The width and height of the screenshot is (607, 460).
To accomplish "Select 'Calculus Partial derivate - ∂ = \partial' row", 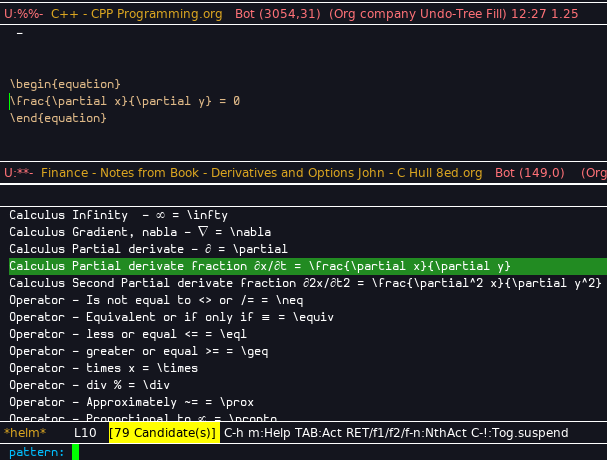I will point(148,249).
